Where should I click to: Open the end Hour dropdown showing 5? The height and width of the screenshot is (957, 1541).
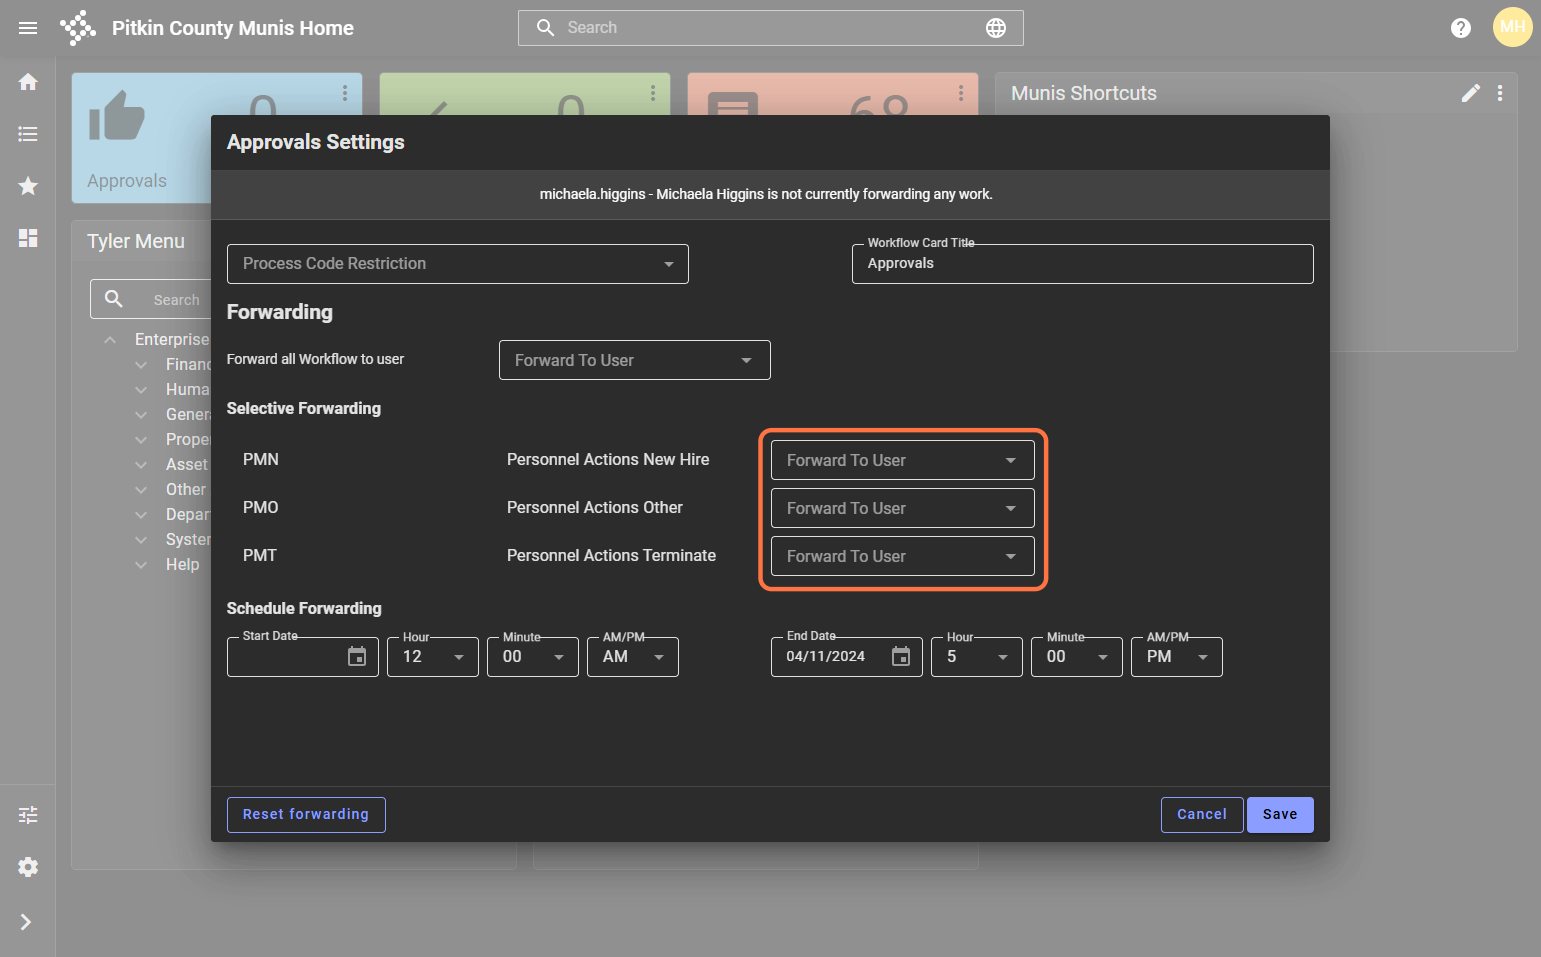pos(977,657)
